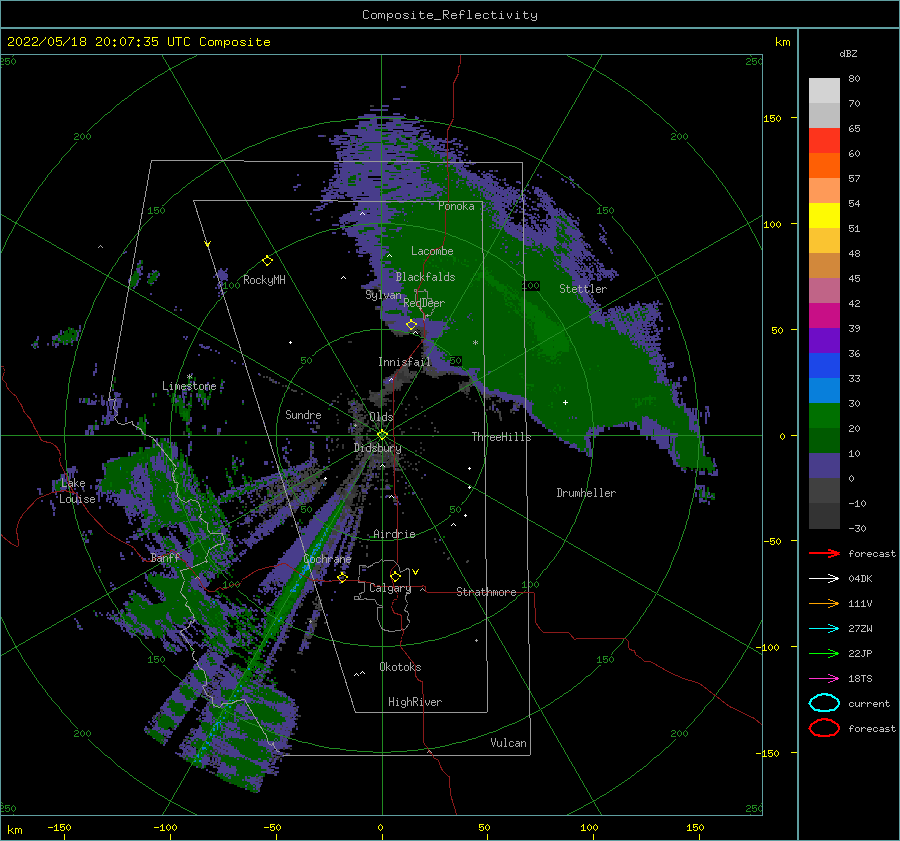Click the magenta 42 dBZ color swatch

(x=824, y=315)
